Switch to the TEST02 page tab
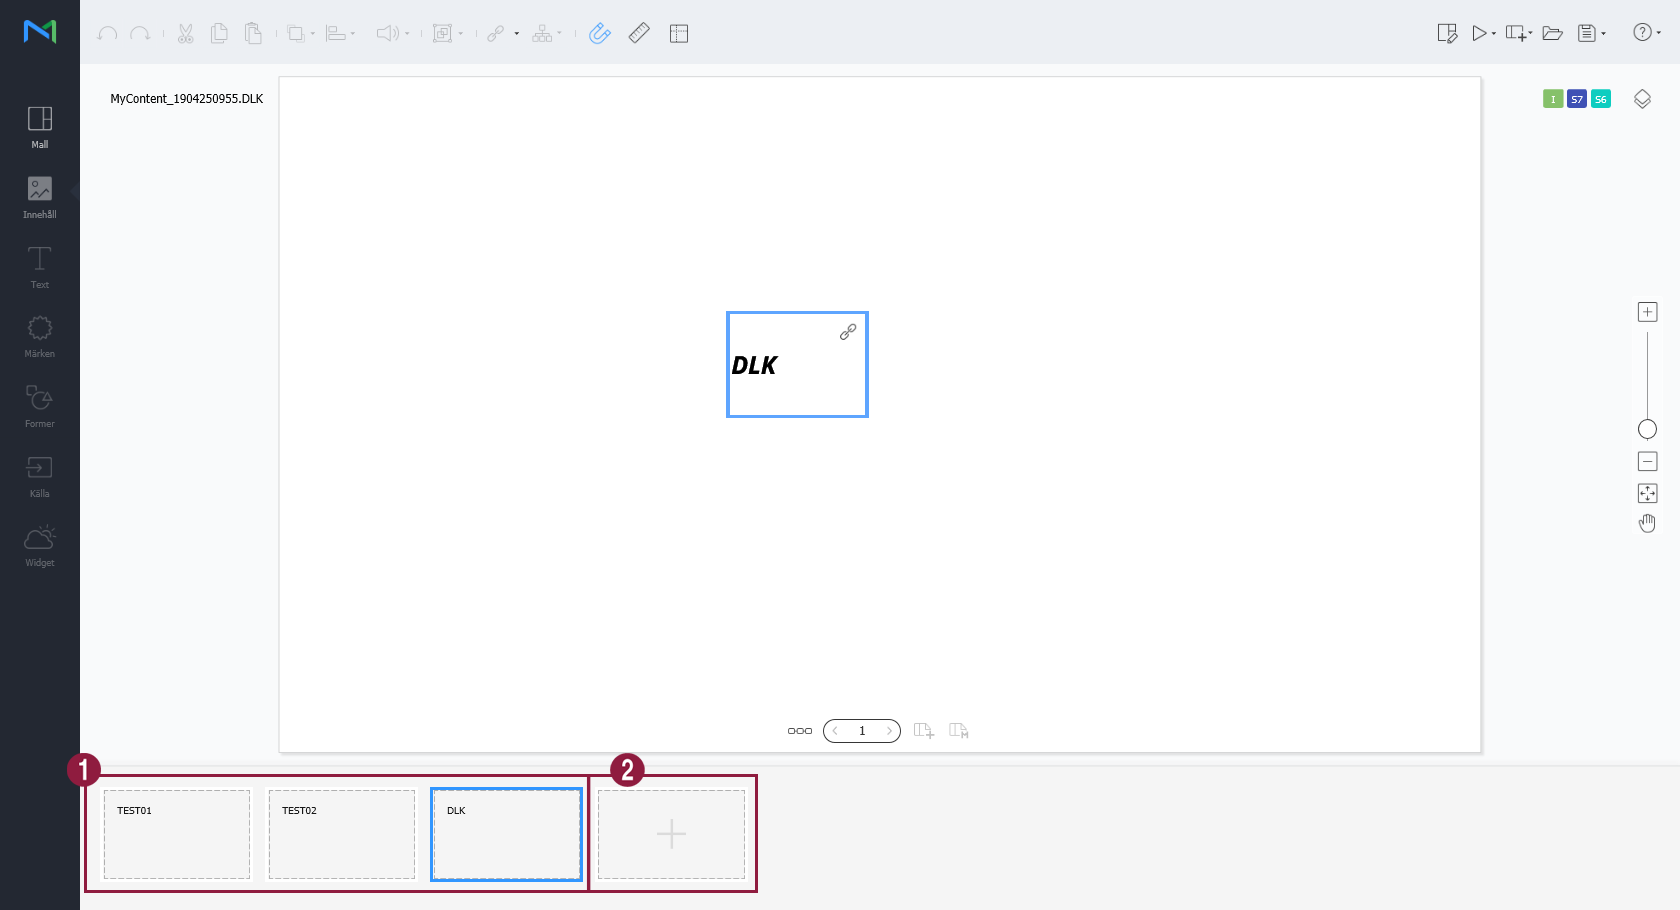This screenshot has height=910, width=1680. tap(341, 834)
